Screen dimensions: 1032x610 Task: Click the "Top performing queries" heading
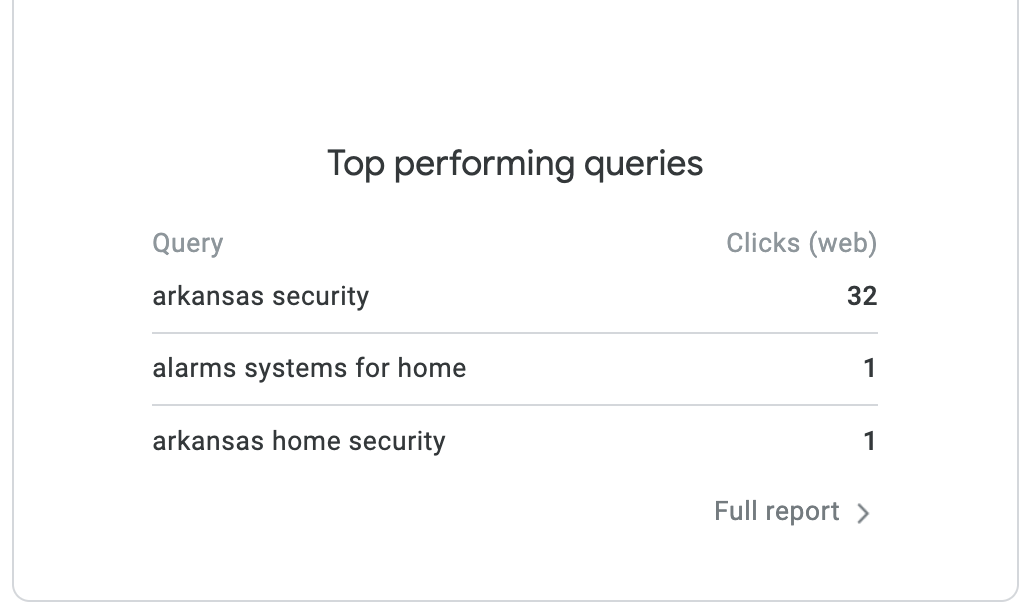(x=515, y=163)
